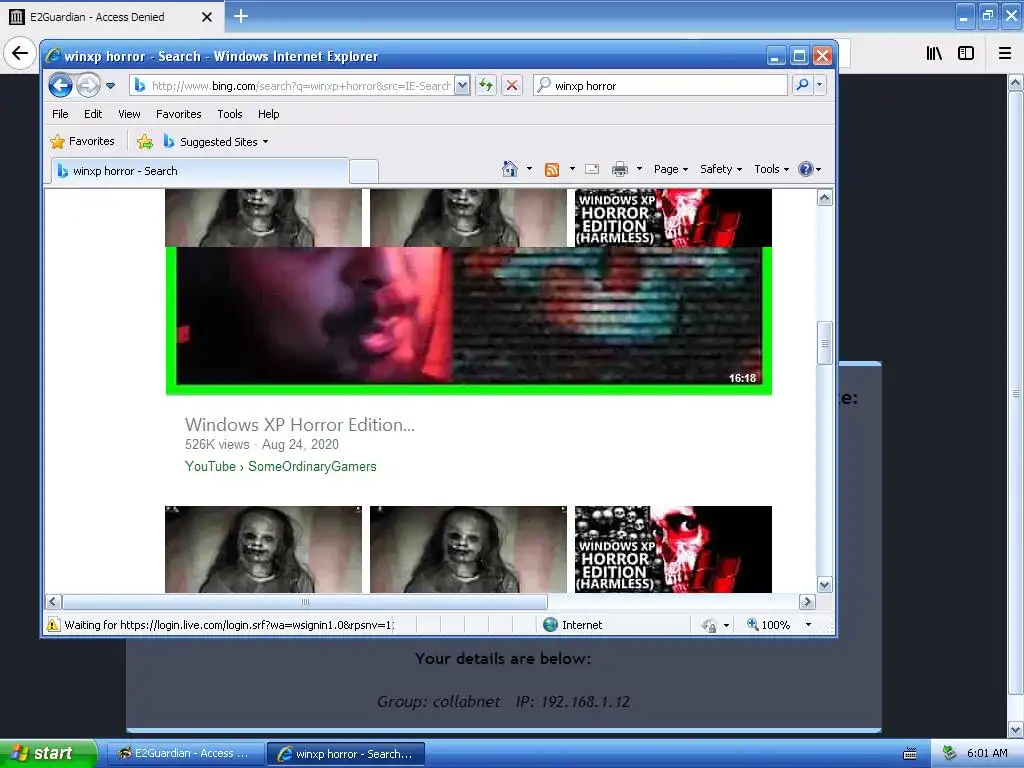
Task: Expand the Home button dropdown arrow
Action: point(530,169)
